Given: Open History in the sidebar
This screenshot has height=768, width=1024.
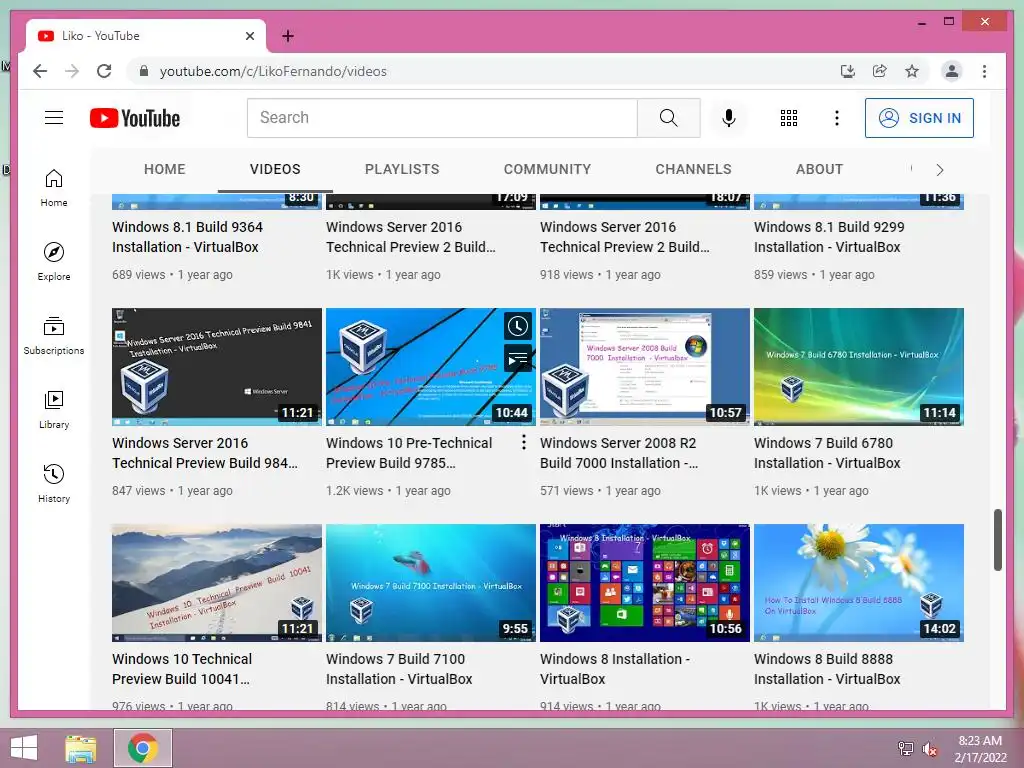Looking at the screenshot, I should [54, 483].
